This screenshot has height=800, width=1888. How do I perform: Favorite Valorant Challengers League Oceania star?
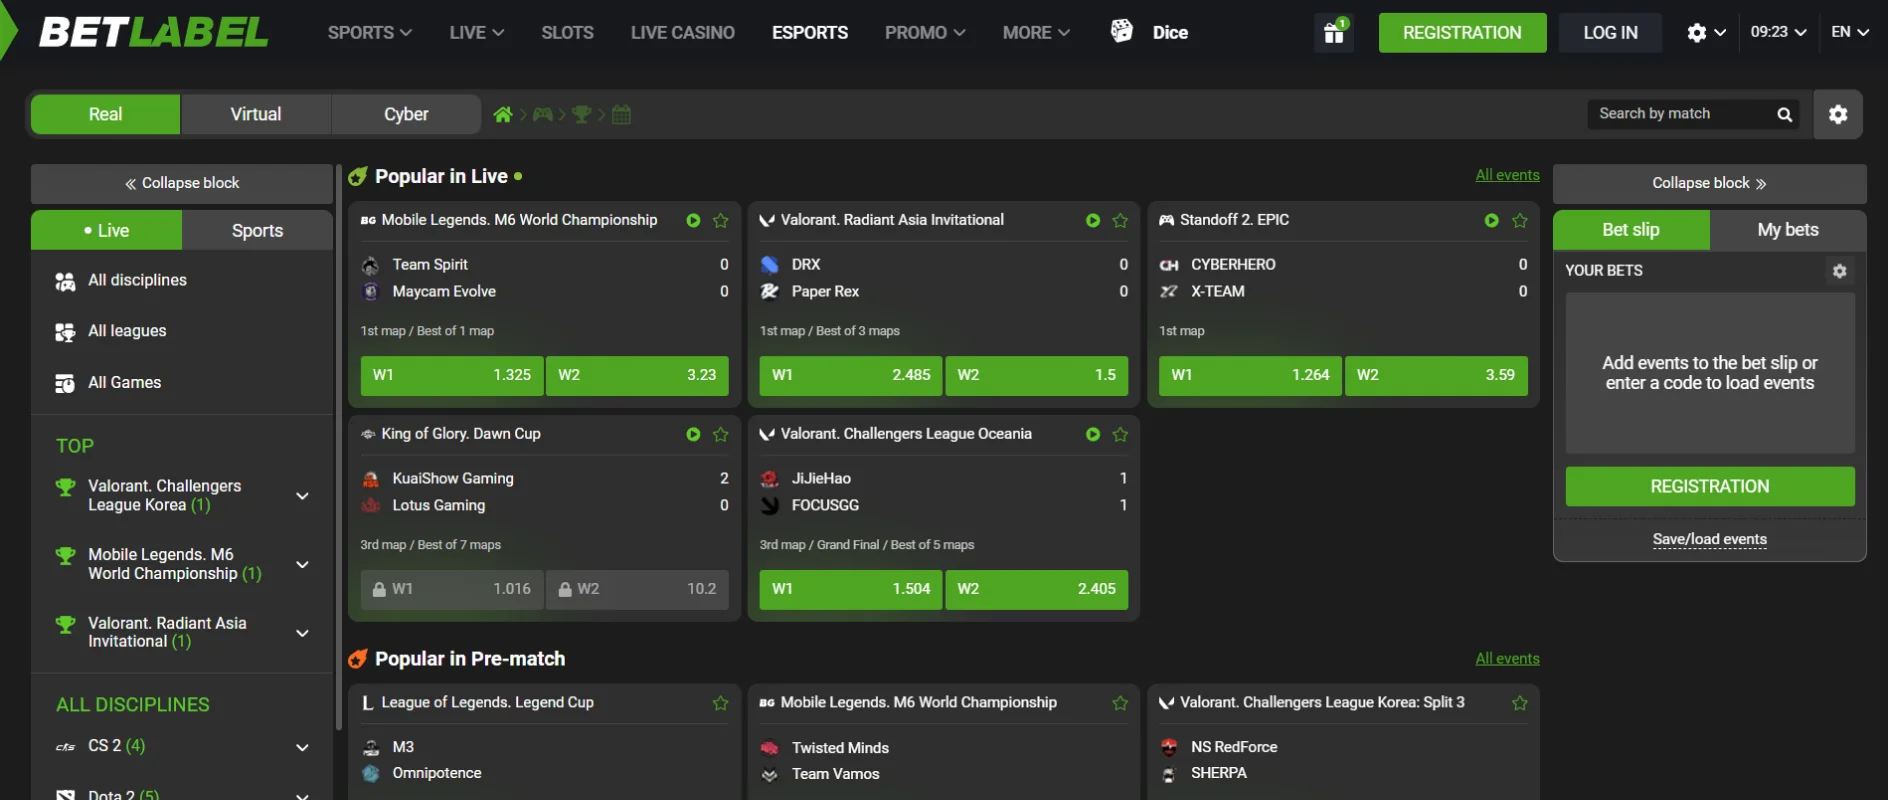coord(1120,434)
